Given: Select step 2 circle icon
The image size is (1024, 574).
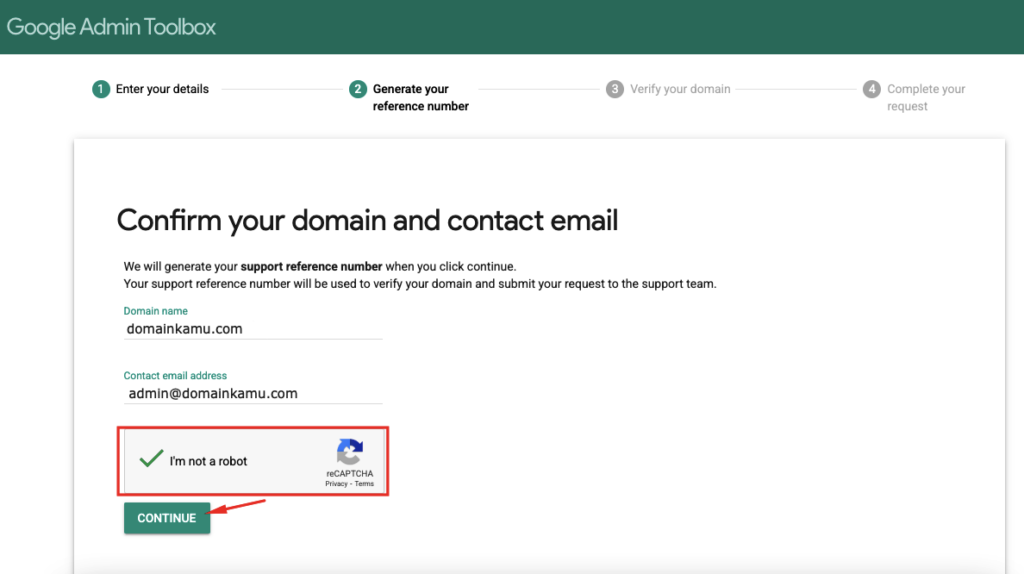Looking at the screenshot, I should click(357, 89).
